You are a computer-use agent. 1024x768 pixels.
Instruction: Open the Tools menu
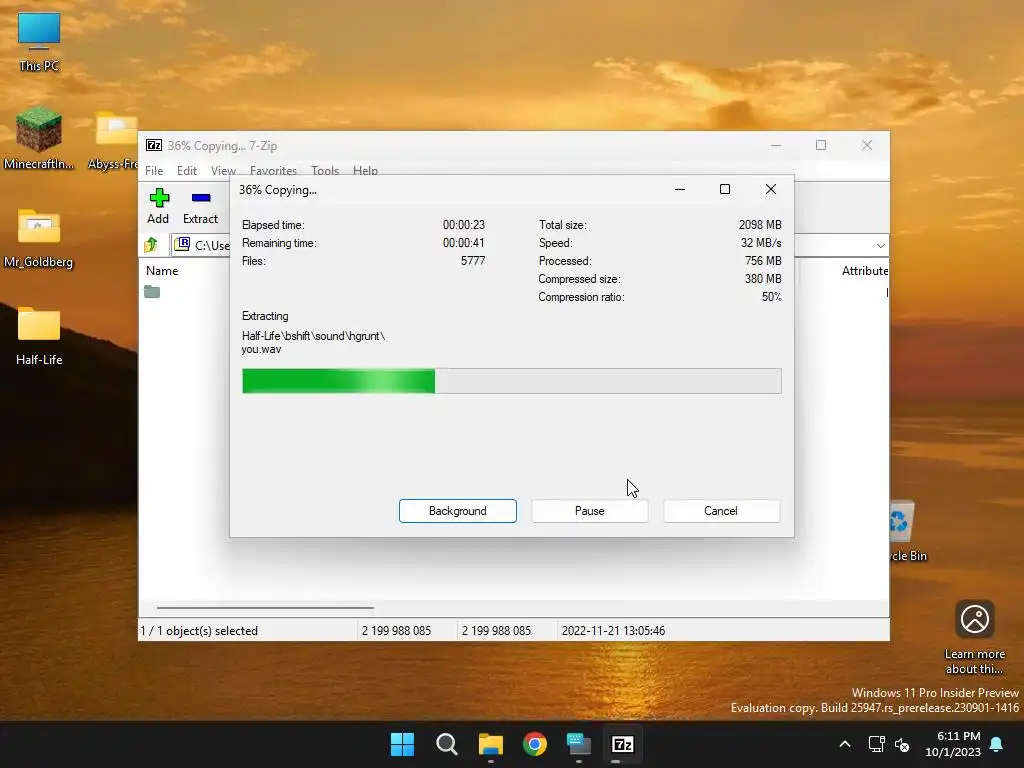tap(325, 170)
